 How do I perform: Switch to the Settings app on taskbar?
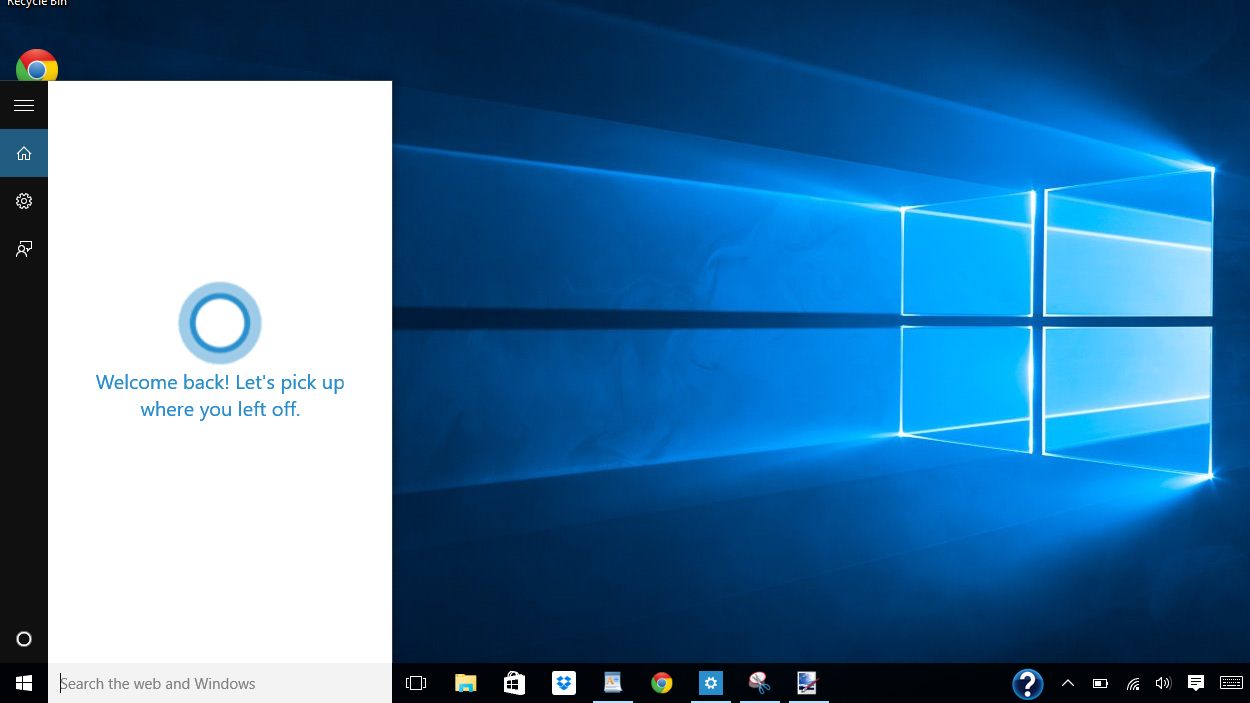click(710, 684)
